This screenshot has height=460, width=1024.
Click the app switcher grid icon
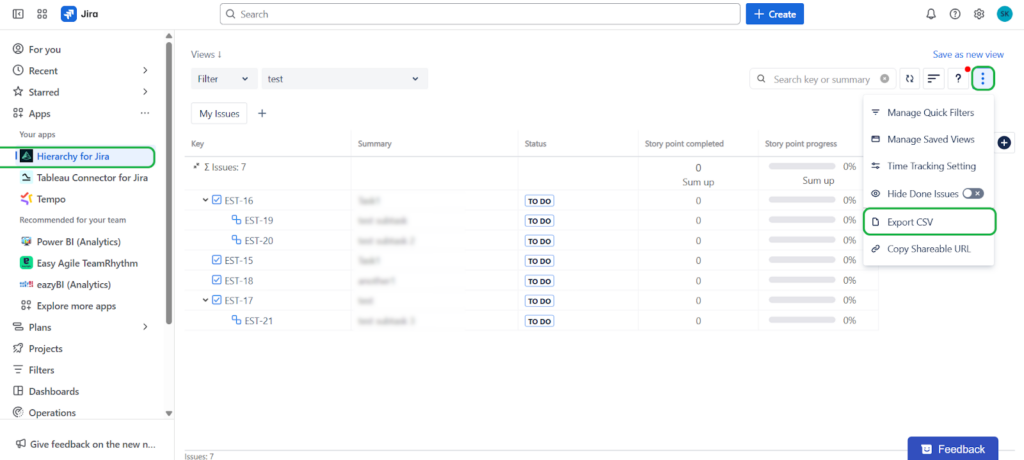coord(42,14)
